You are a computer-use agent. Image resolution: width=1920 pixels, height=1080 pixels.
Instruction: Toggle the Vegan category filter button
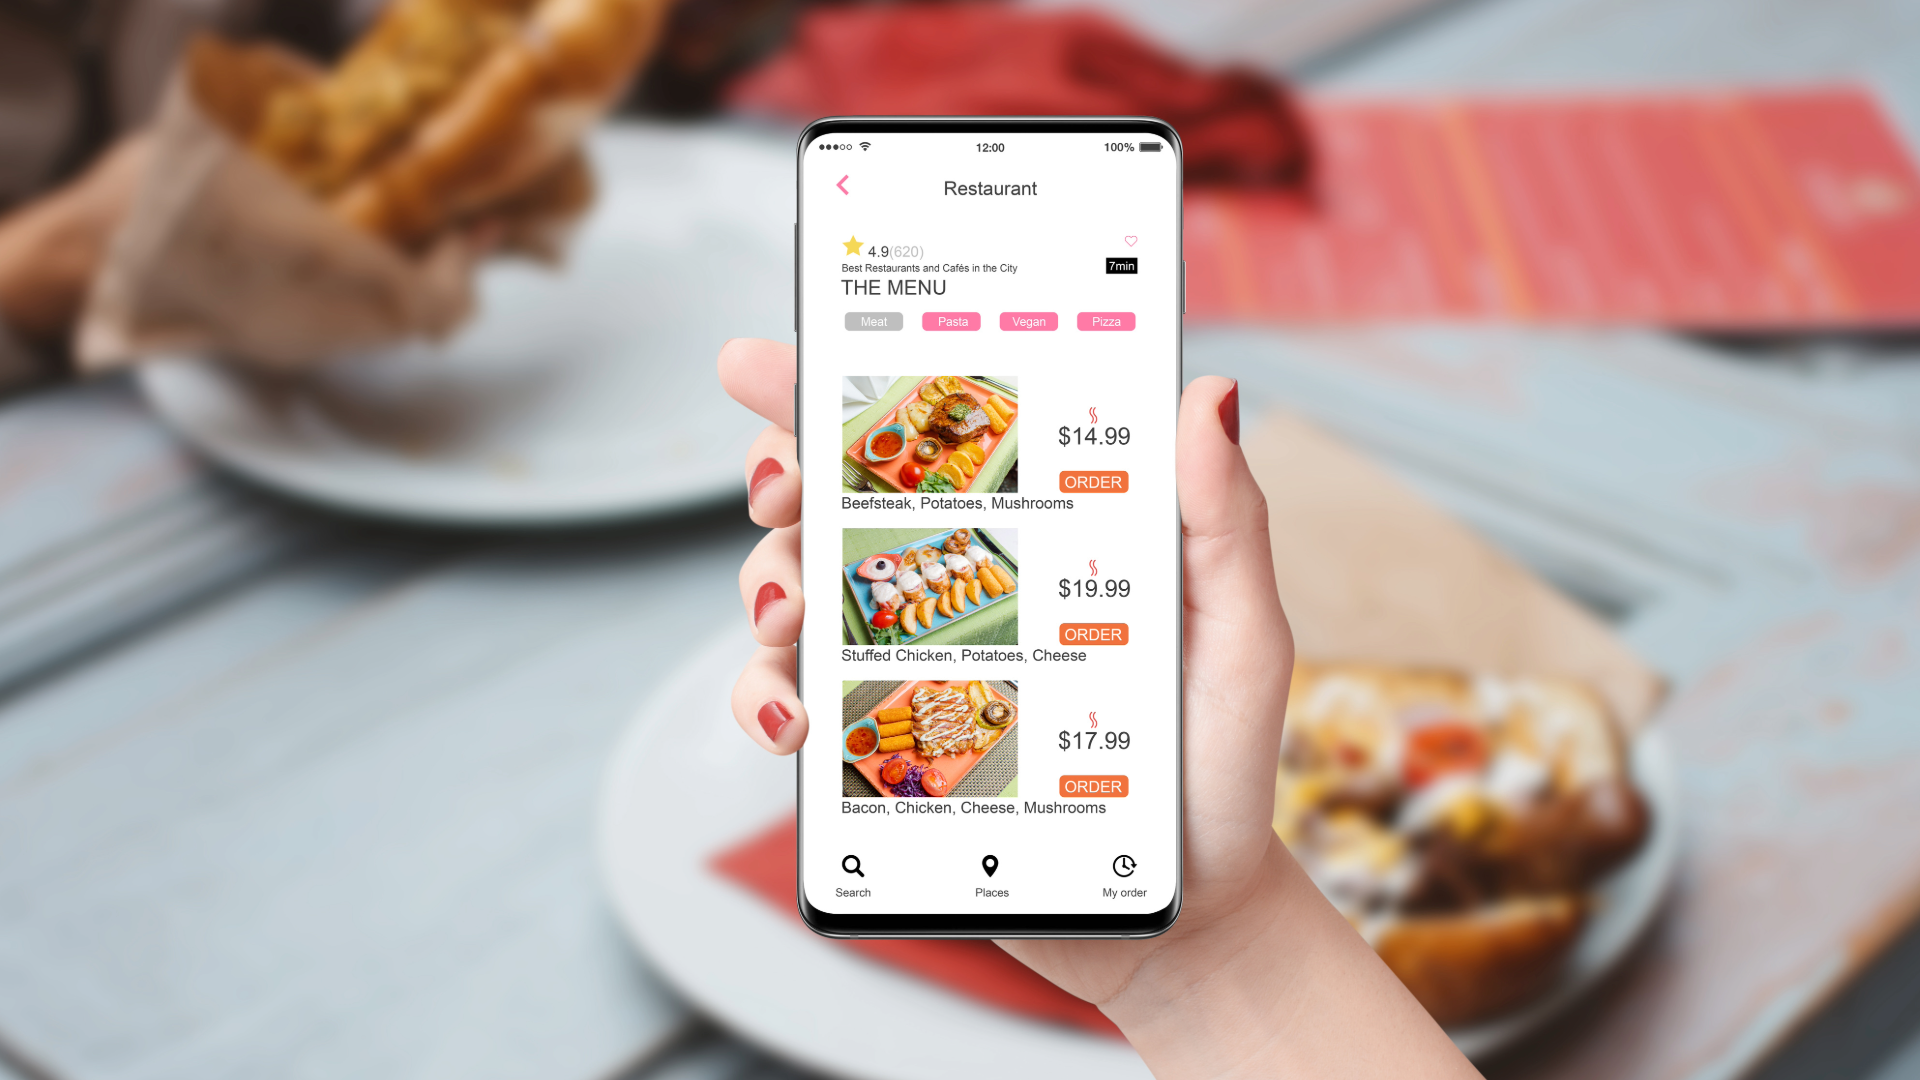1029,320
